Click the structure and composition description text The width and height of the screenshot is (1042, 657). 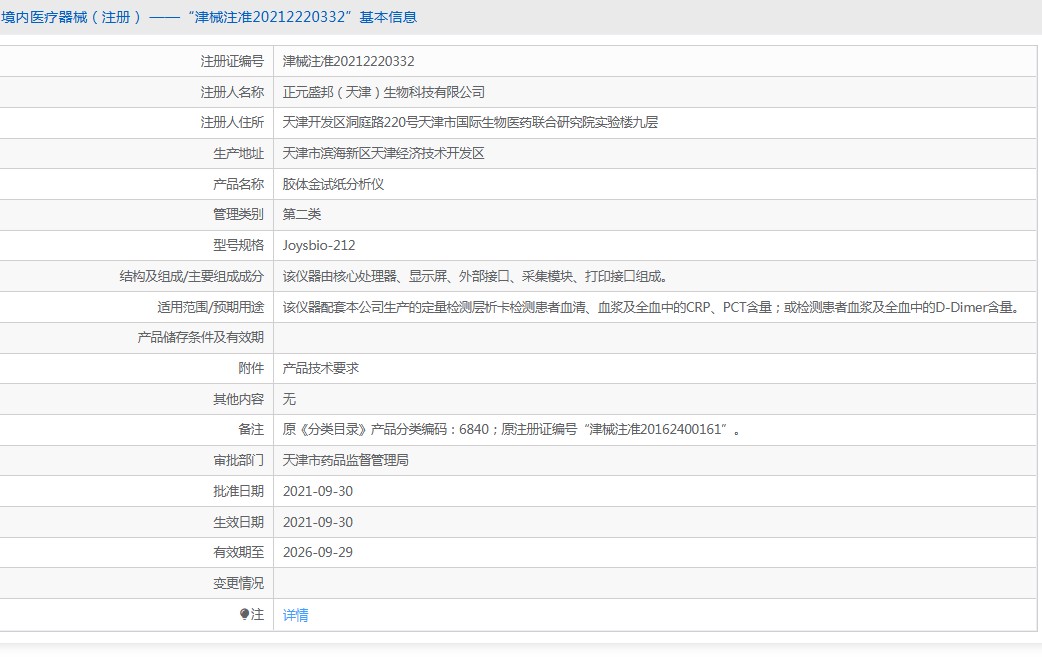coord(475,276)
